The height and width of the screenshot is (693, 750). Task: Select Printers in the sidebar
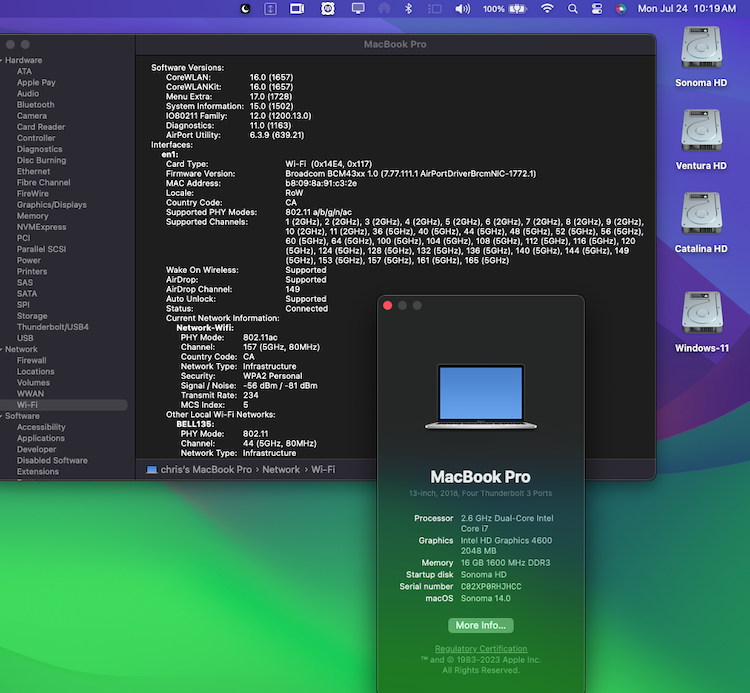pos(32,271)
